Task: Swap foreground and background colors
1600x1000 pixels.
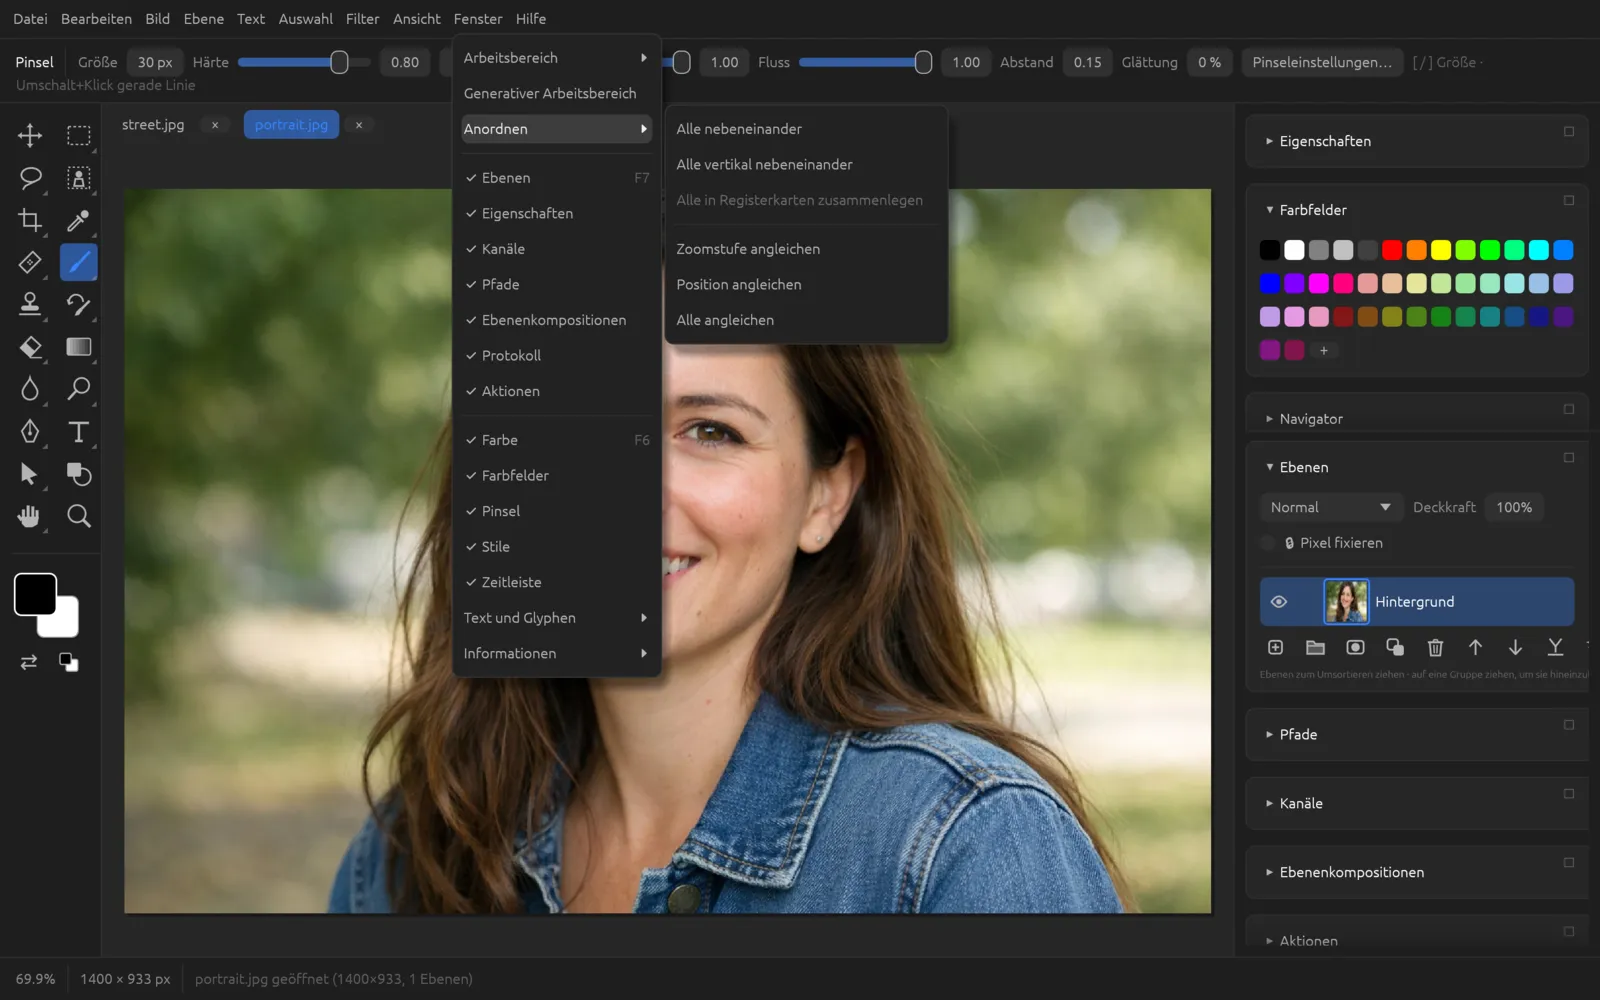Action: [29, 662]
